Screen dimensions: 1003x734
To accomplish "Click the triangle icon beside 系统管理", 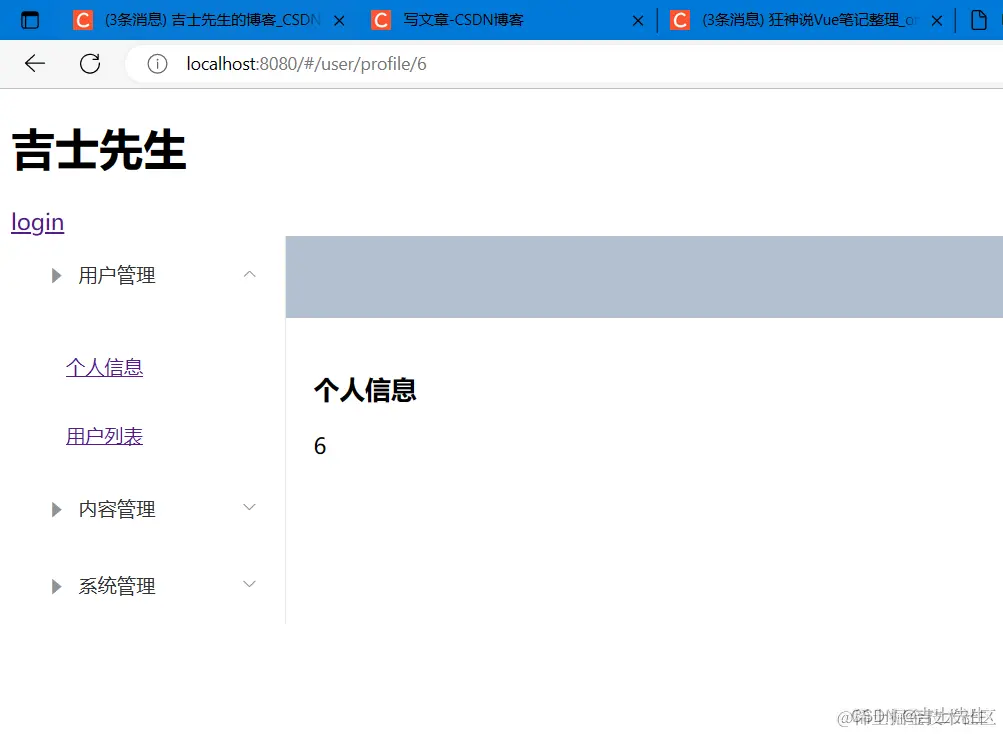I will (56, 586).
